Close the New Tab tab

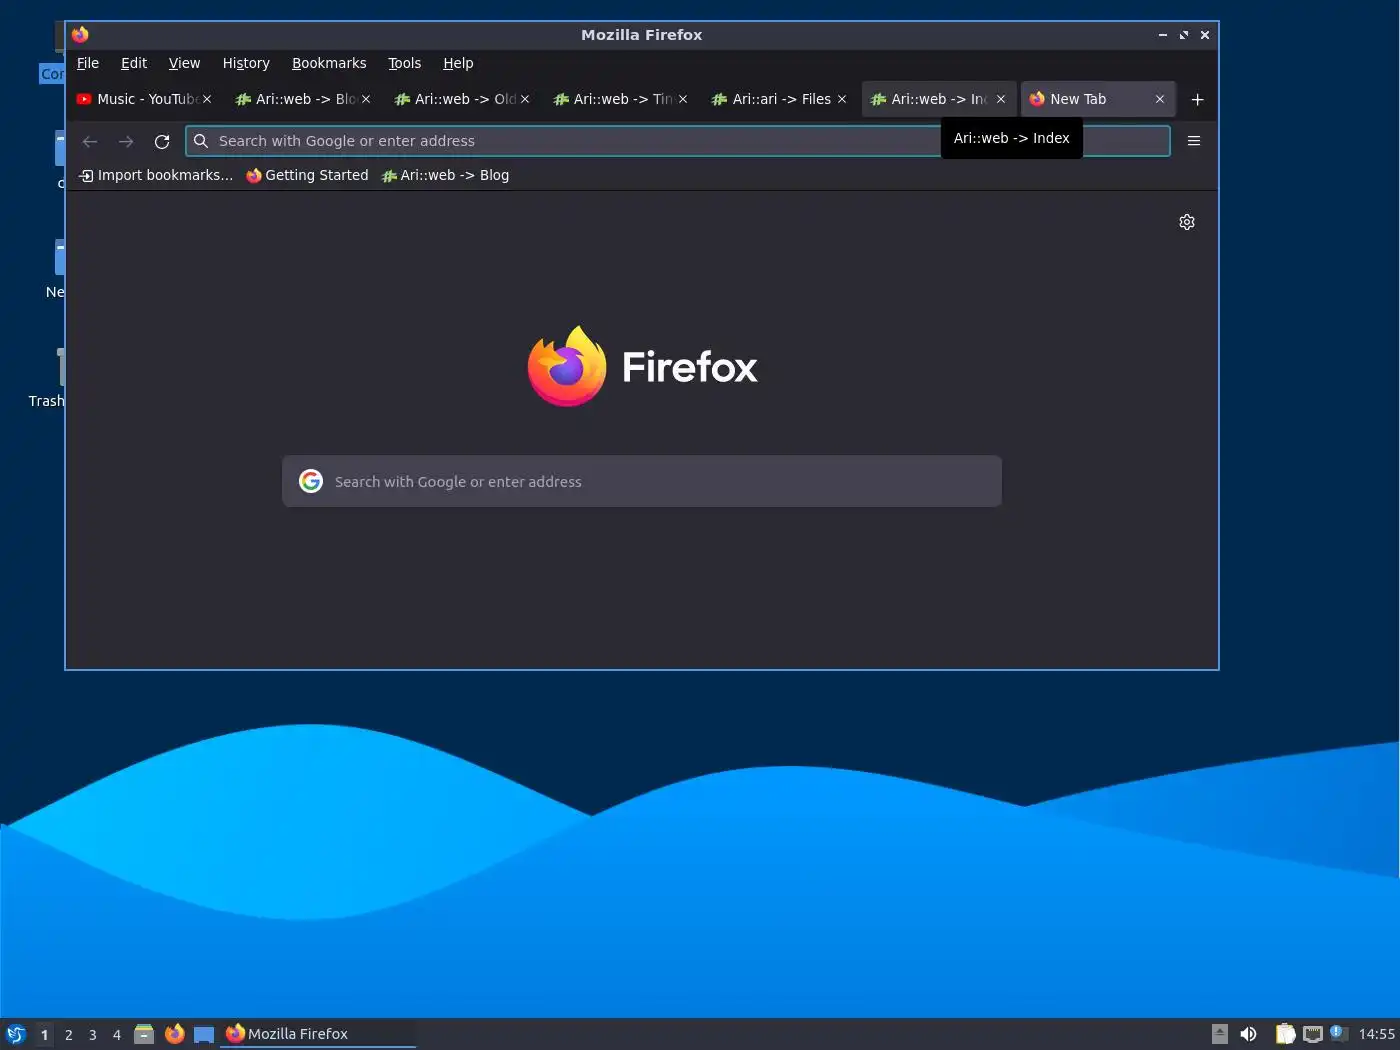[1160, 99]
